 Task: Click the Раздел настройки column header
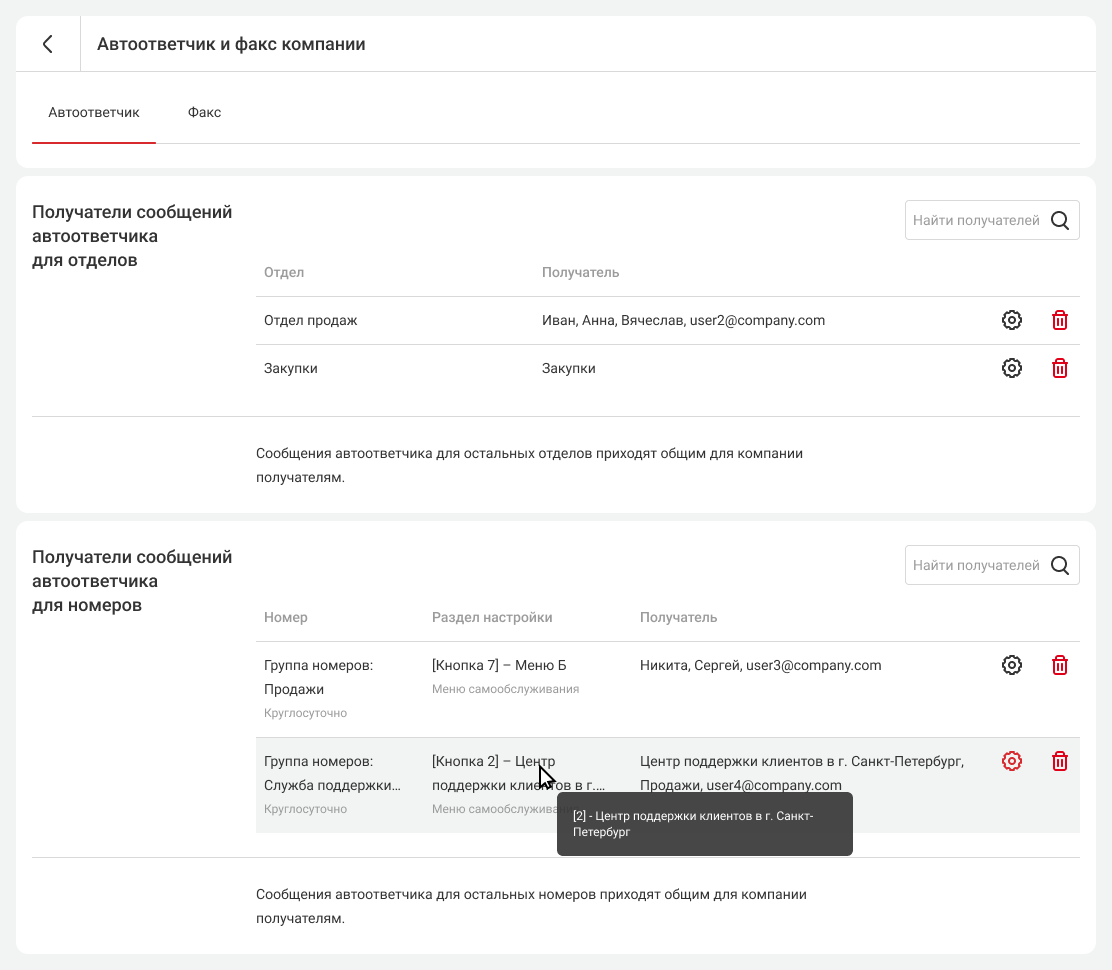492,617
